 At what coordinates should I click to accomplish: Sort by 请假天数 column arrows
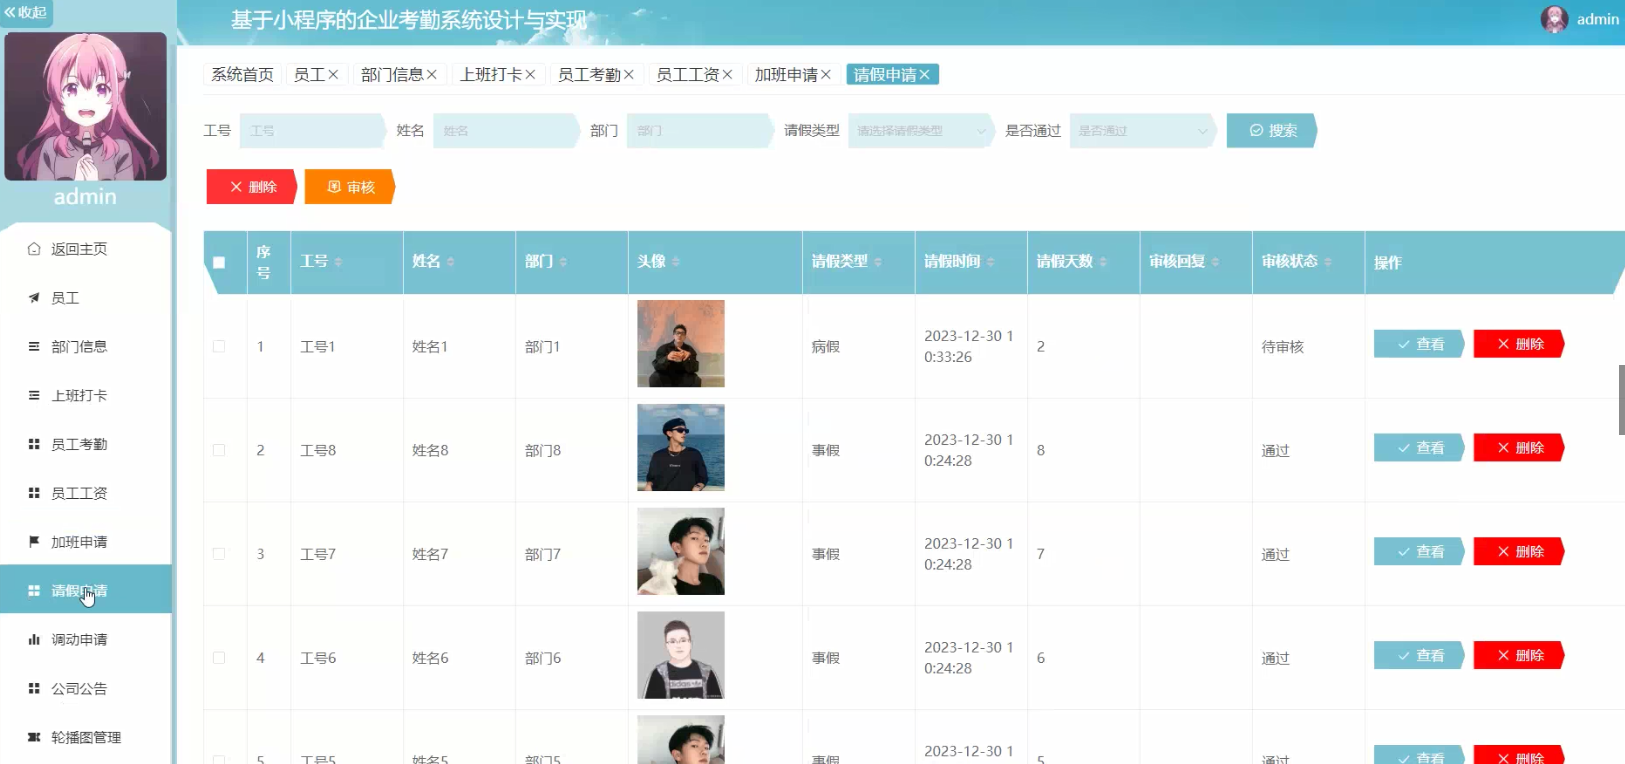pyautogui.click(x=1103, y=262)
